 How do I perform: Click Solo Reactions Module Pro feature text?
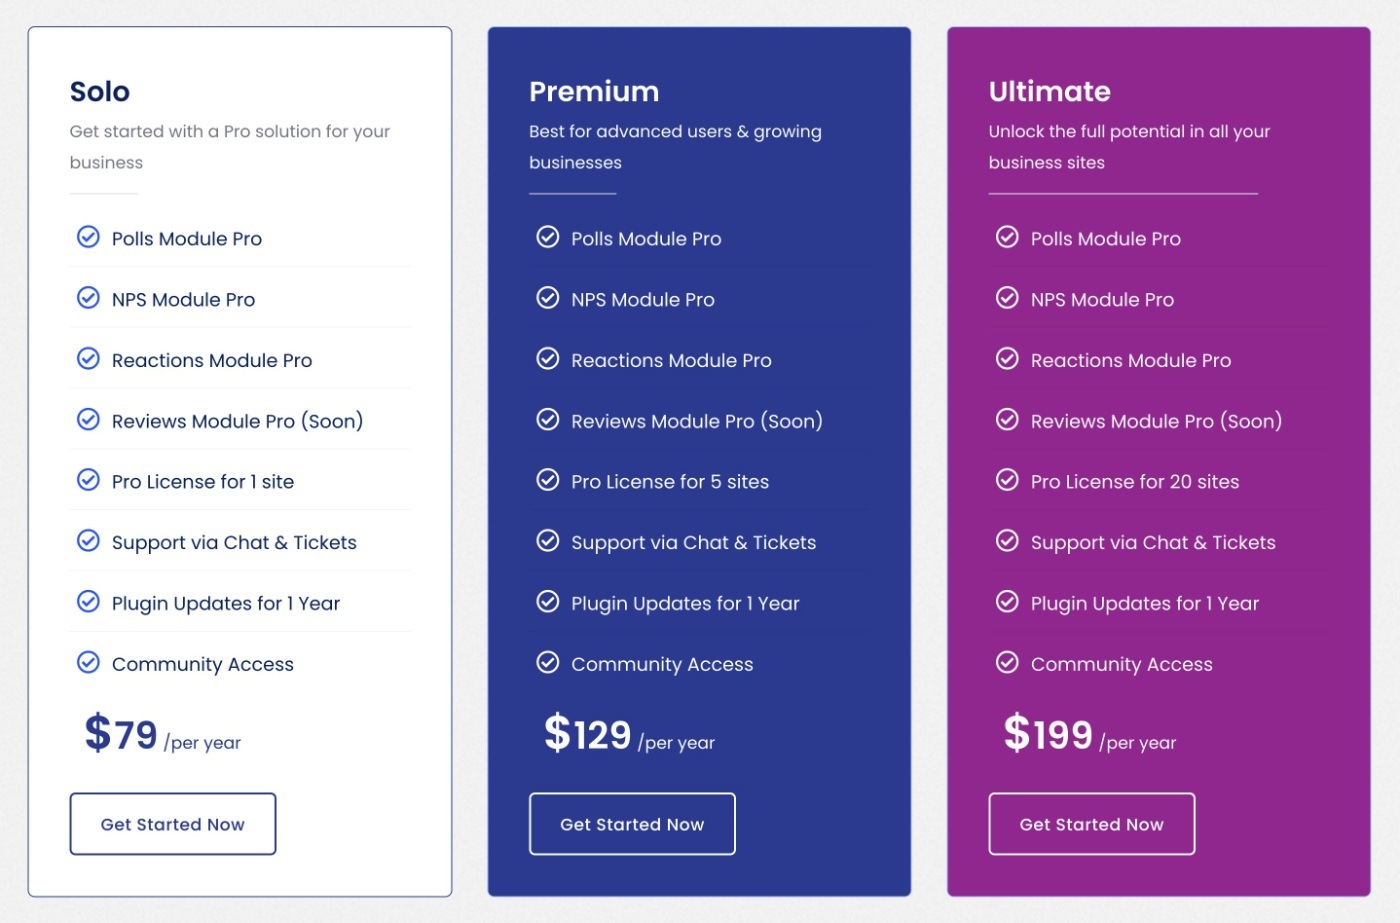[x=212, y=361]
